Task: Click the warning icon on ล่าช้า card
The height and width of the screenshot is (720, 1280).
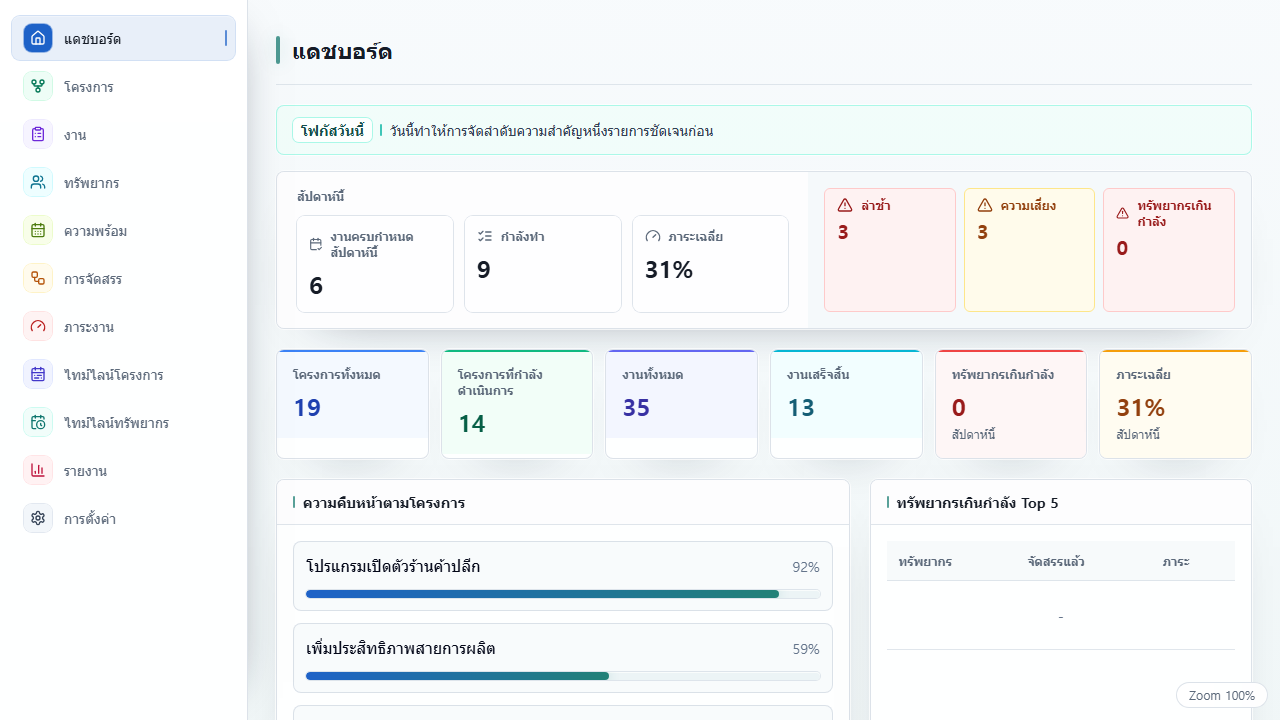Action: [x=845, y=205]
